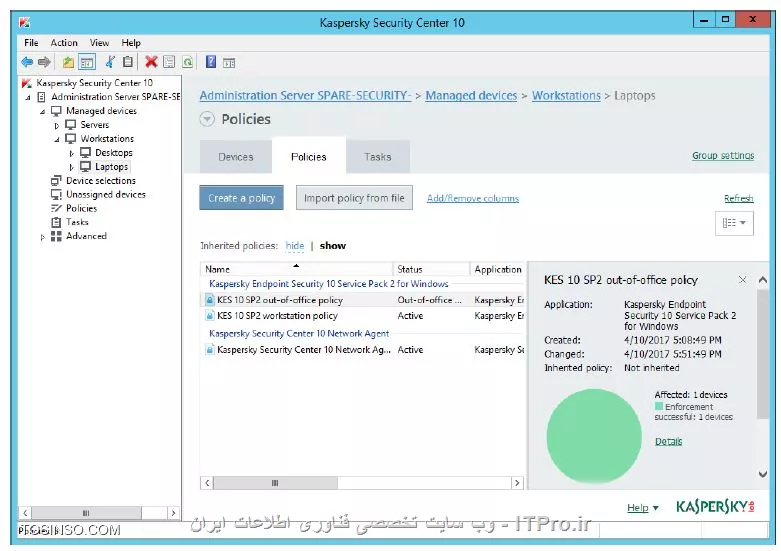
Task: Open Device selections in tree
Action: click(x=101, y=180)
